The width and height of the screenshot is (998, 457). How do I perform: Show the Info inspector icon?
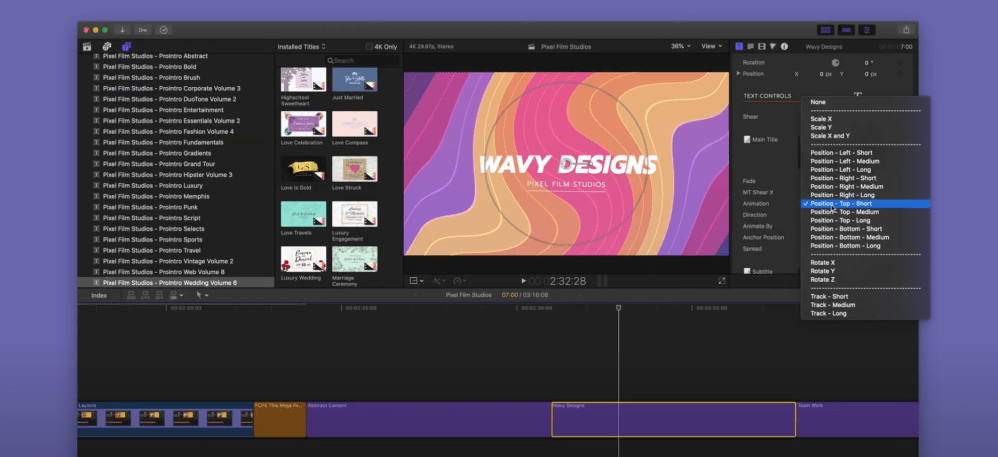783,46
